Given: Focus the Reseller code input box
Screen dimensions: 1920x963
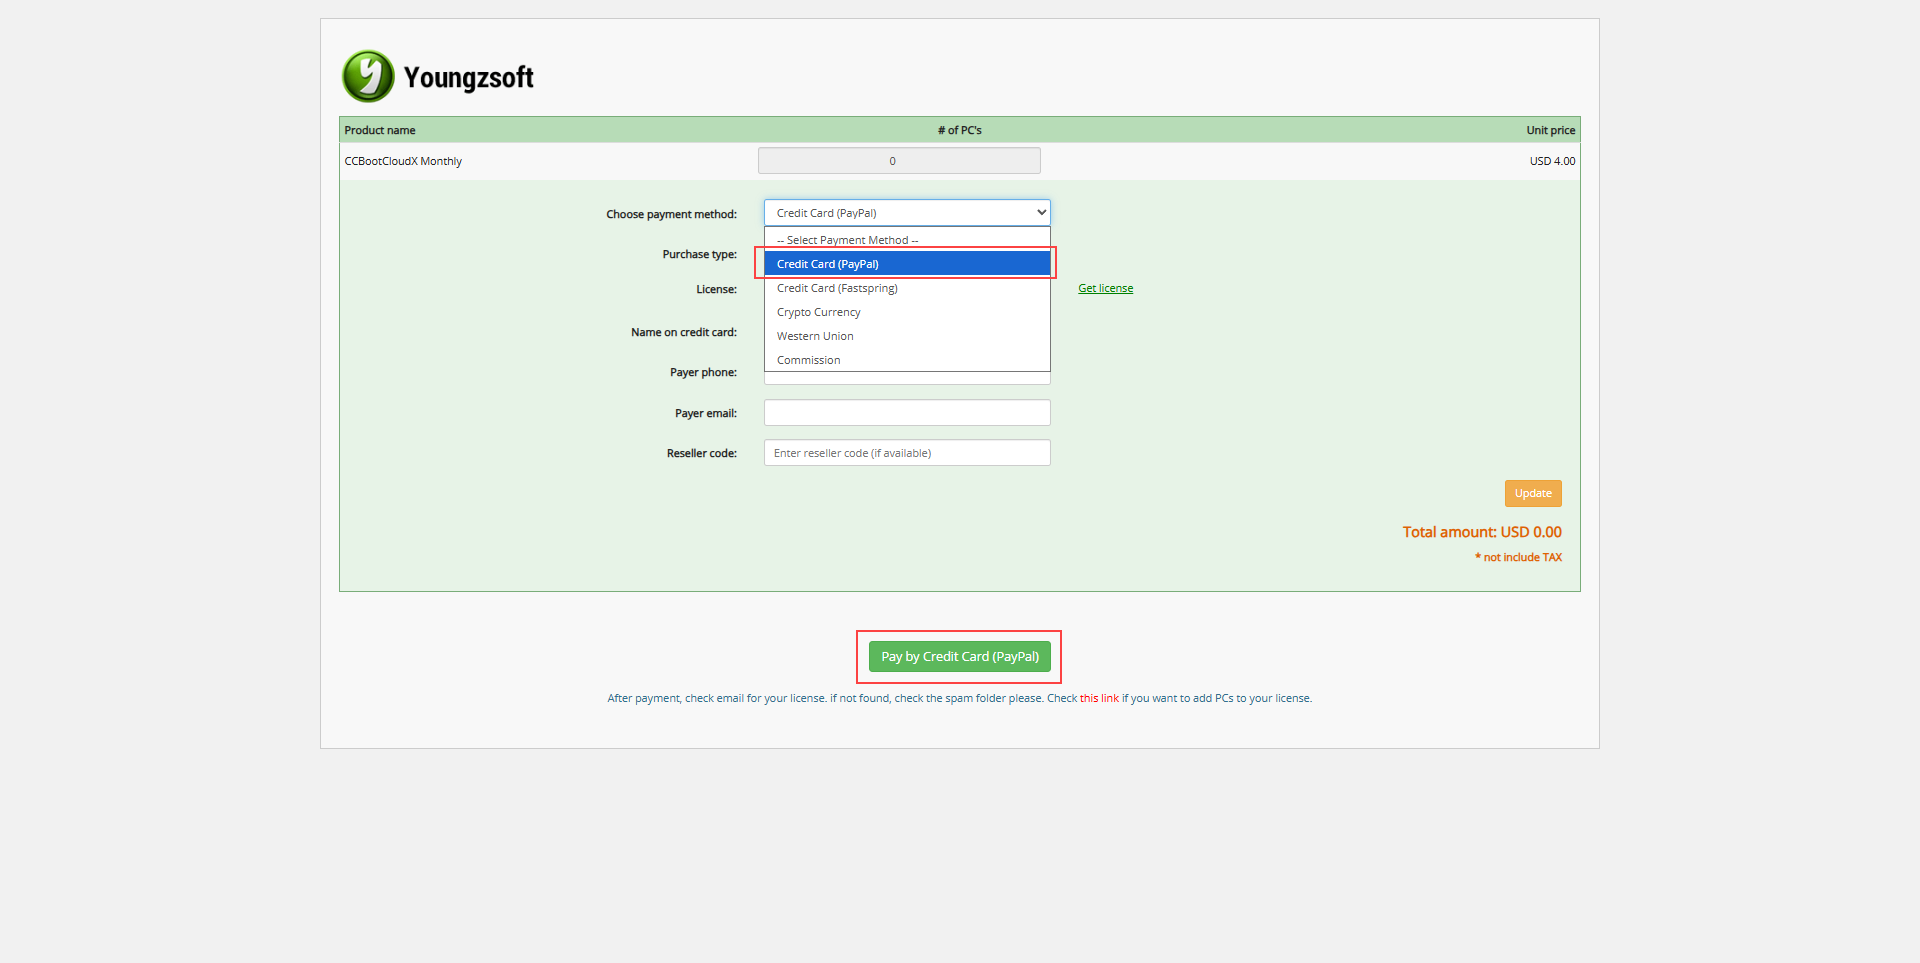Looking at the screenshot, I should click(x=906, y=453).
